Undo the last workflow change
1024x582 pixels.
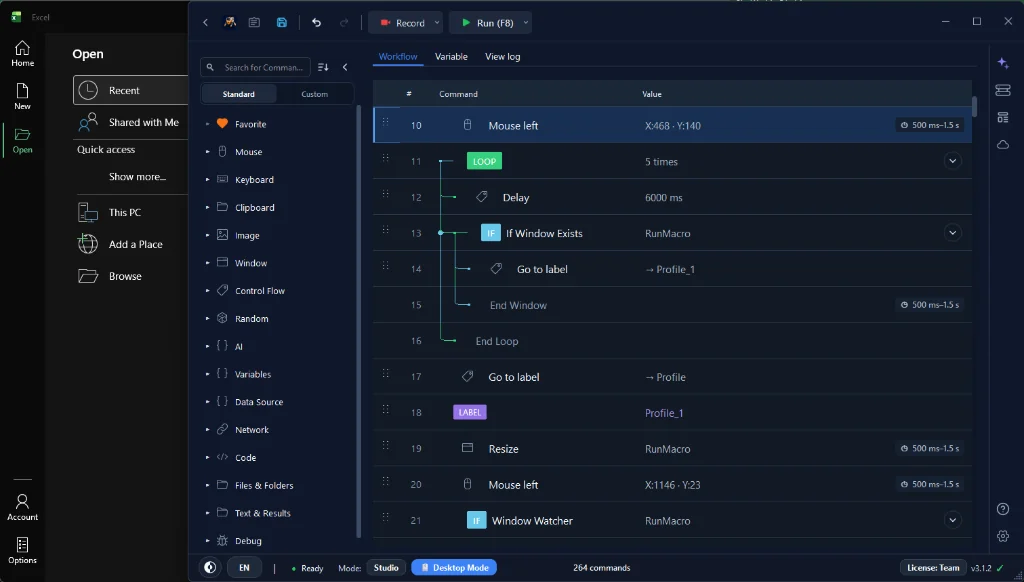pos(317,23)
